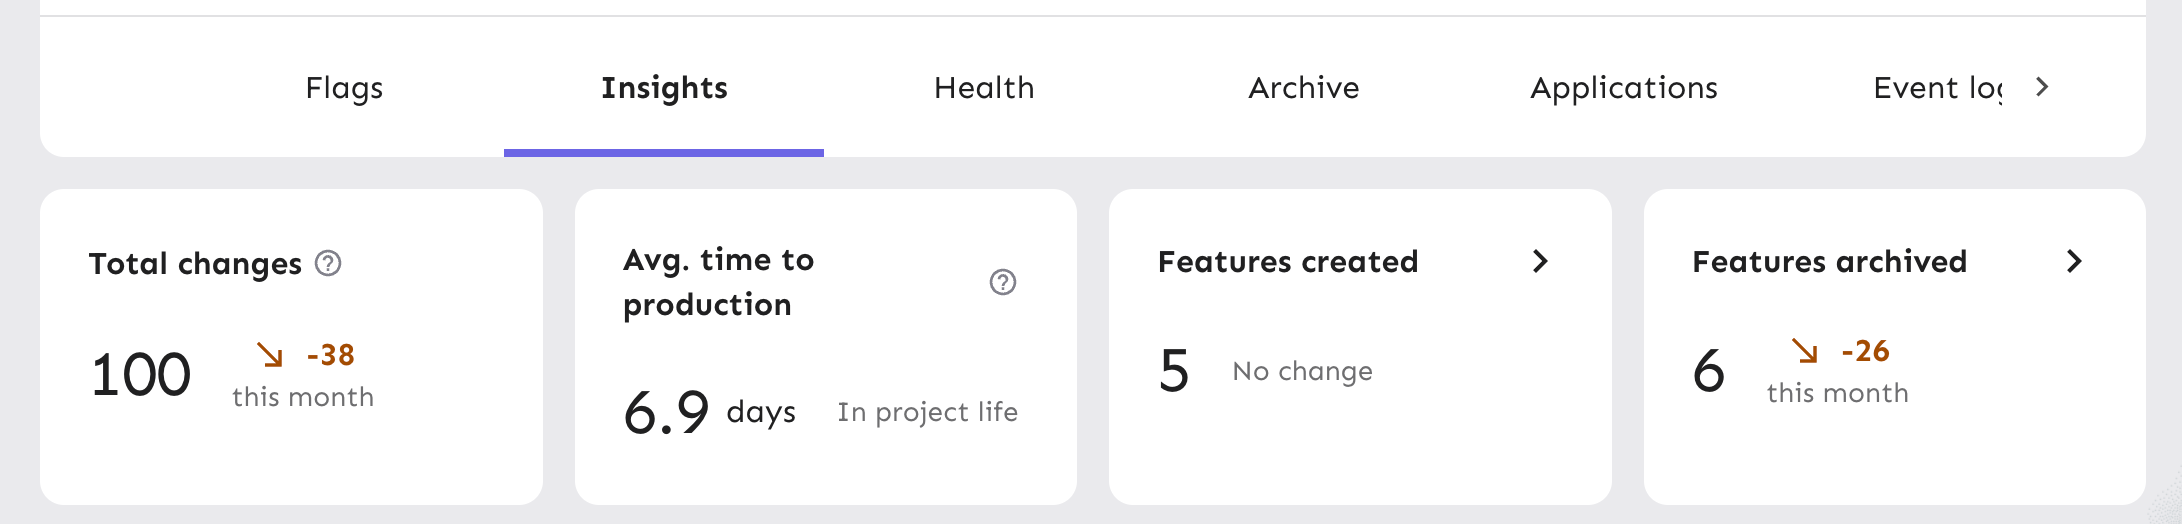Click the 100 total changes value
This screenshot has height=524, width=2182.
141,375
